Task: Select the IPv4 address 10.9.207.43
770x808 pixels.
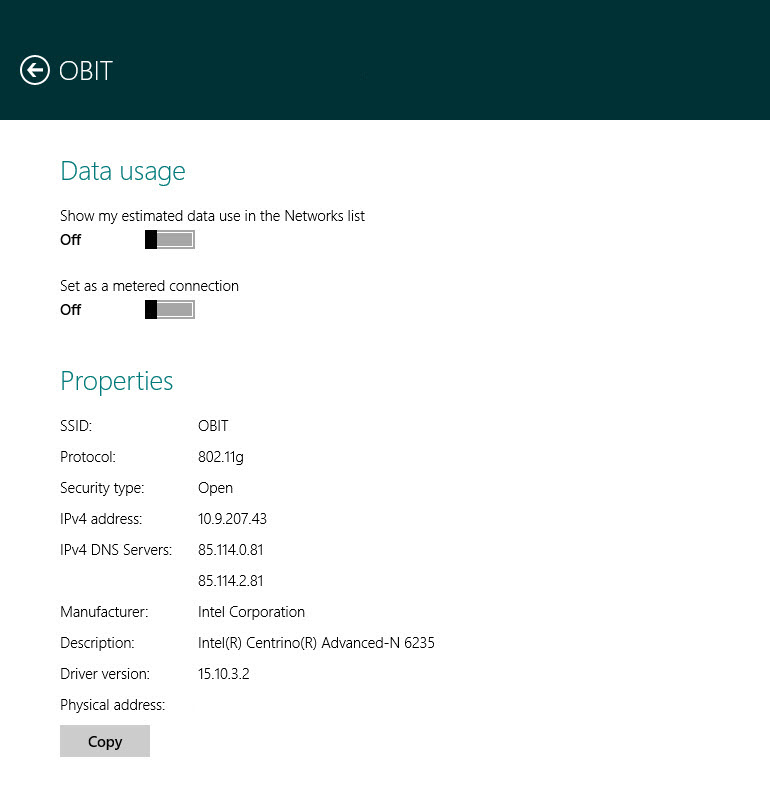Action: pos(232,519)
